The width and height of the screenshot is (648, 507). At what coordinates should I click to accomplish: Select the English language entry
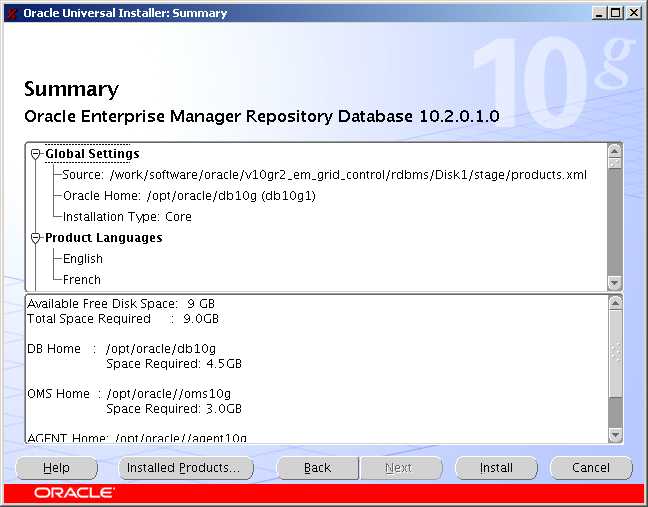tap(83, 259)
